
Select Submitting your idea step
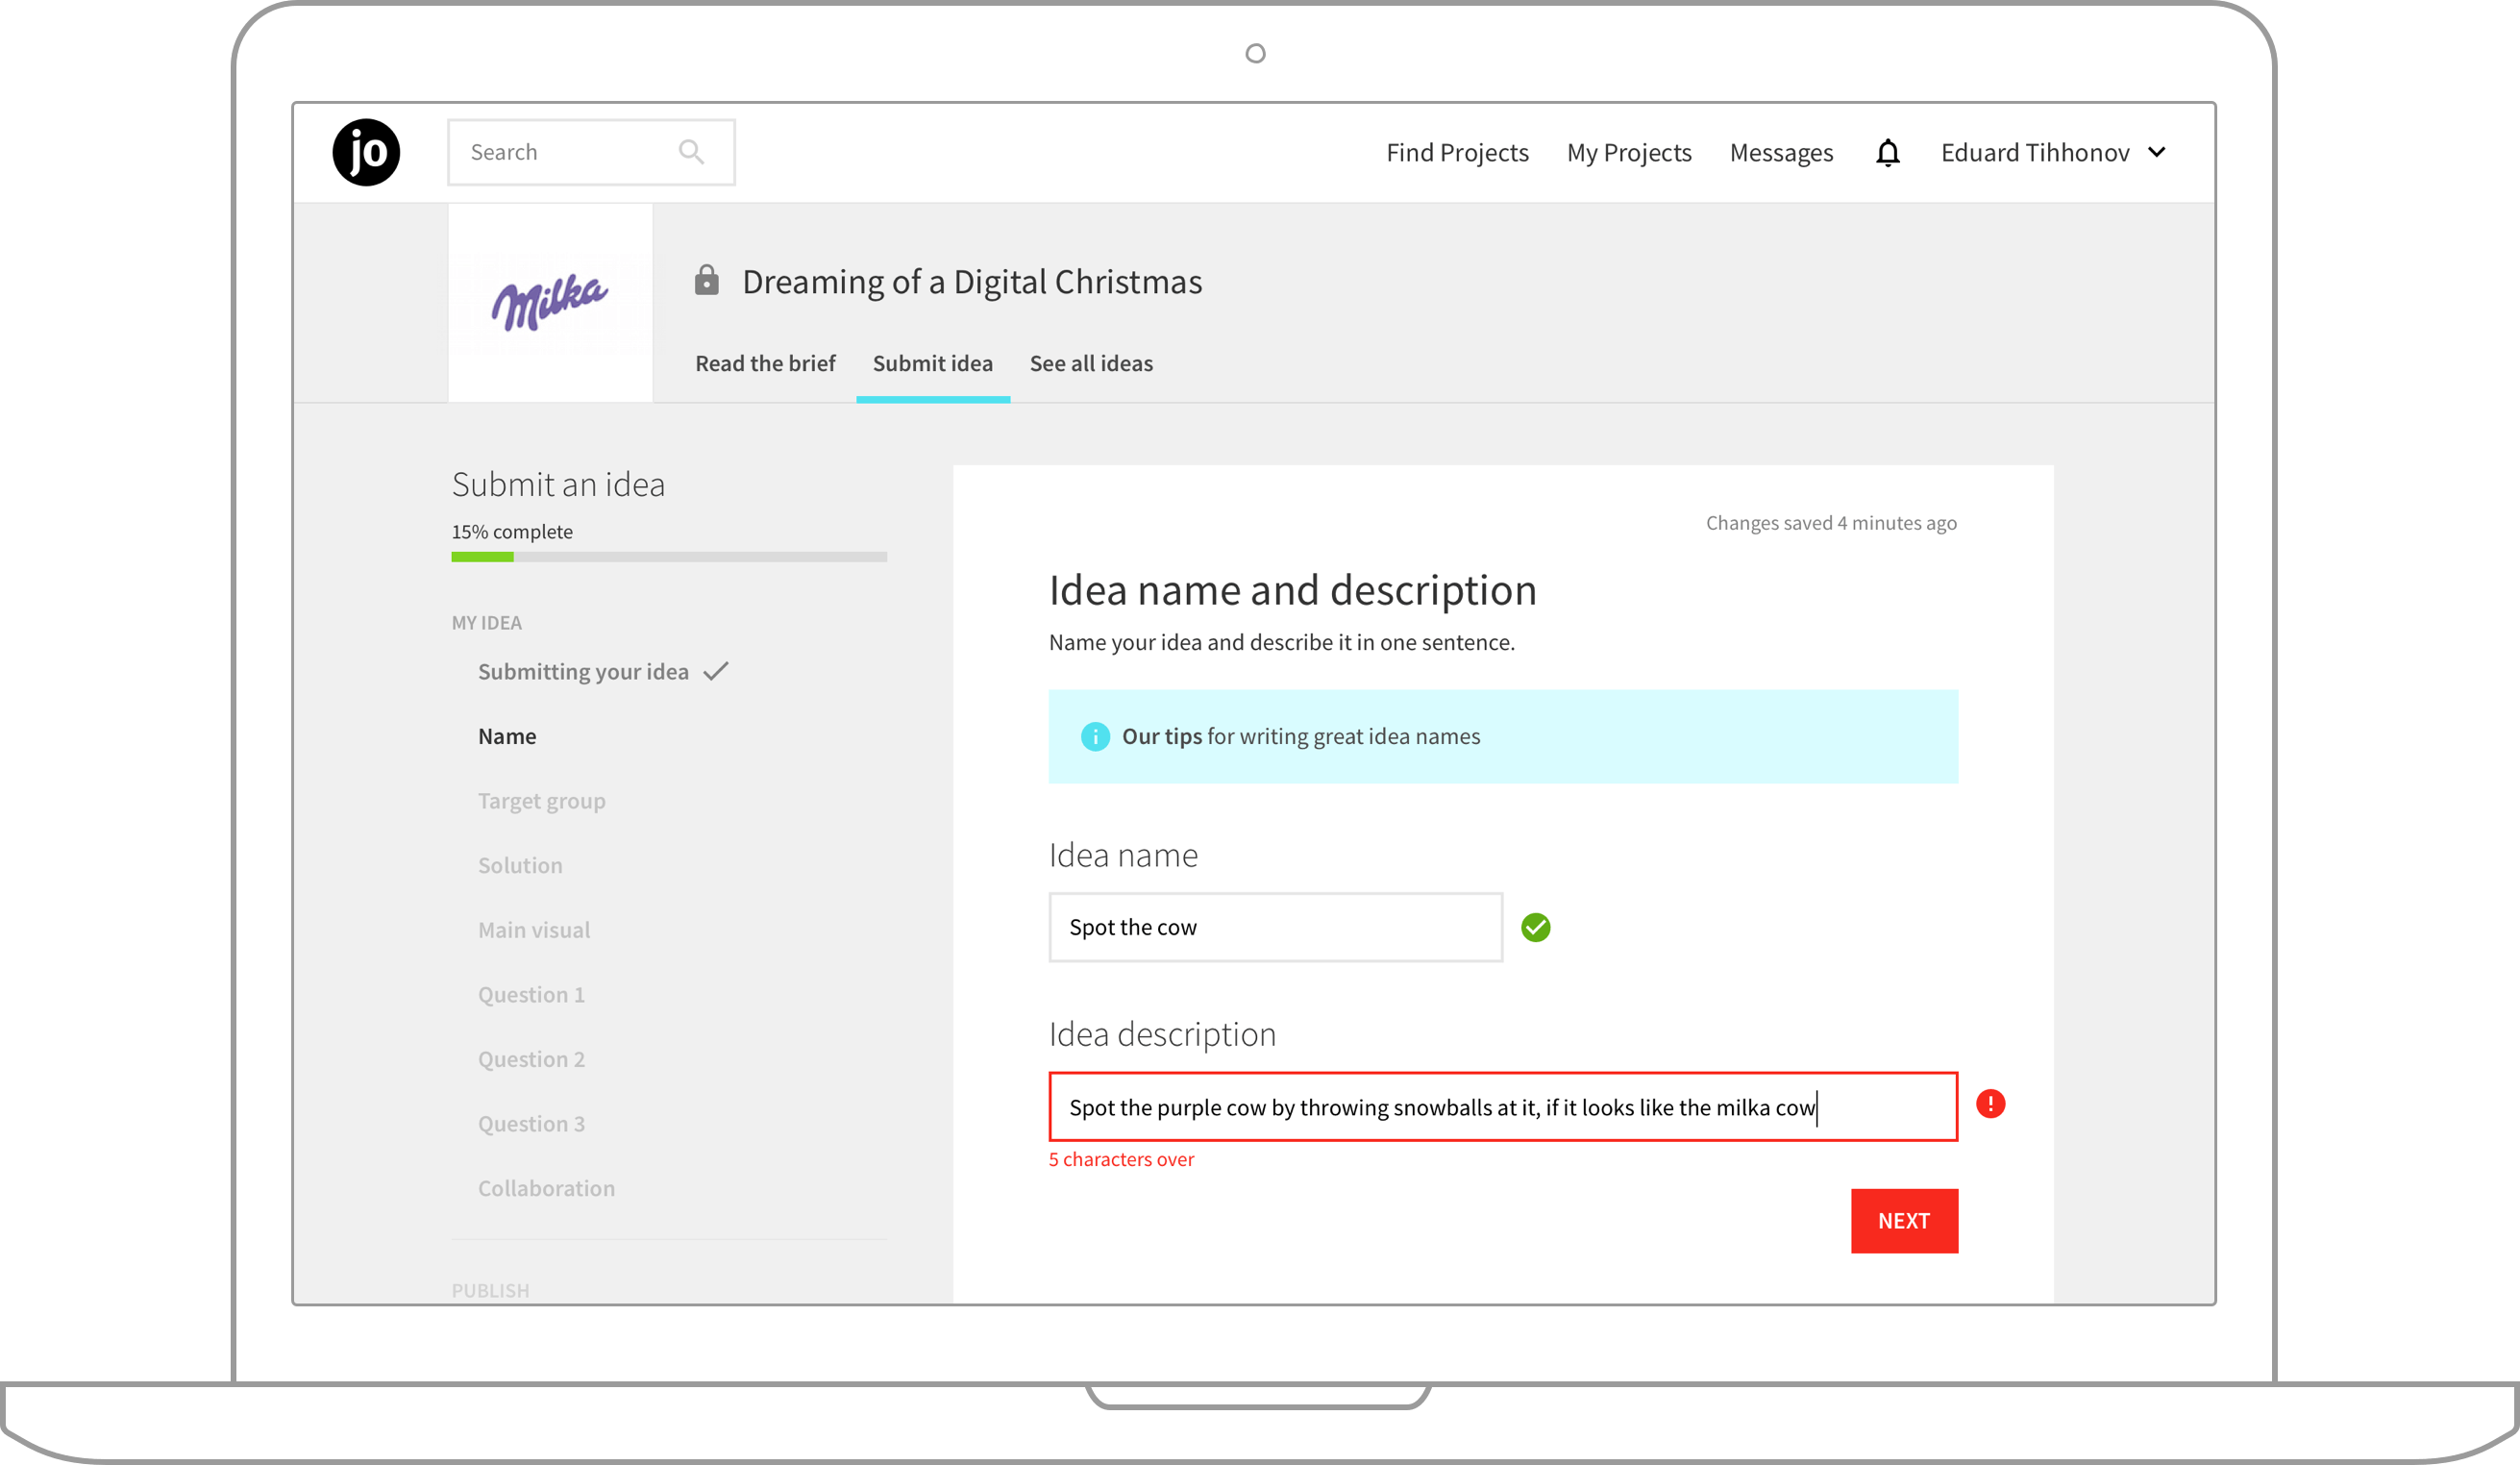pos(583,672)
